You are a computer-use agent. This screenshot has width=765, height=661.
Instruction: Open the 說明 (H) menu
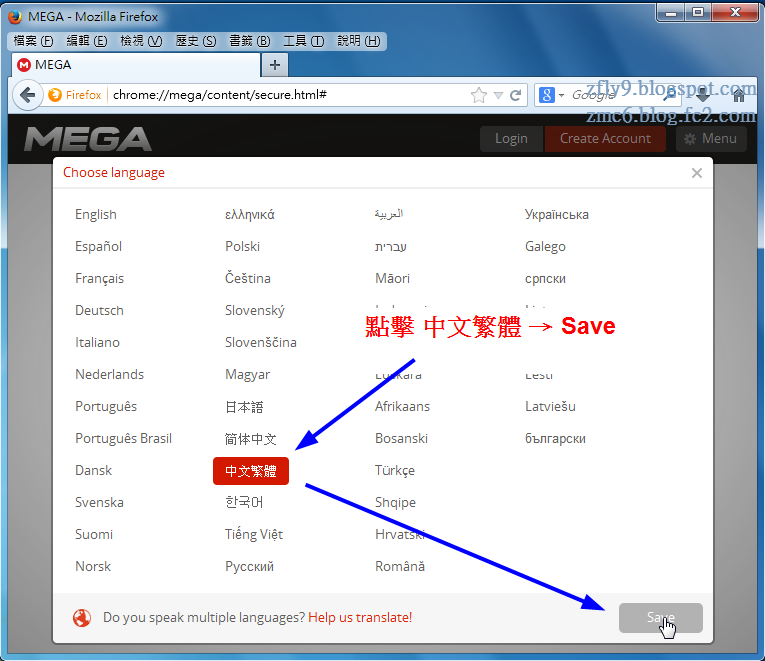point(359,41)
